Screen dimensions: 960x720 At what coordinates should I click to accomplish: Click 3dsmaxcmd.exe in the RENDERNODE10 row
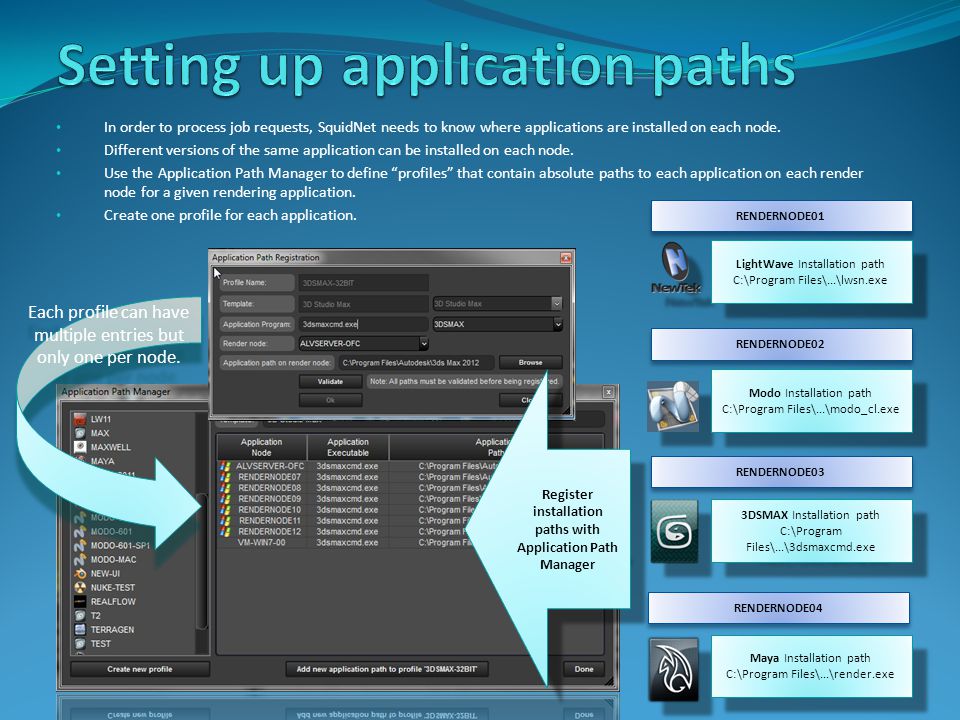coord(347,509)
